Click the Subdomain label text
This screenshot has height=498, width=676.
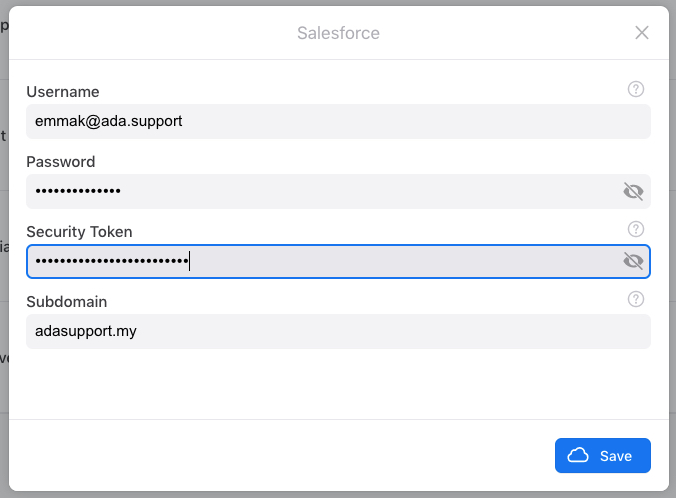pos(67,302)
